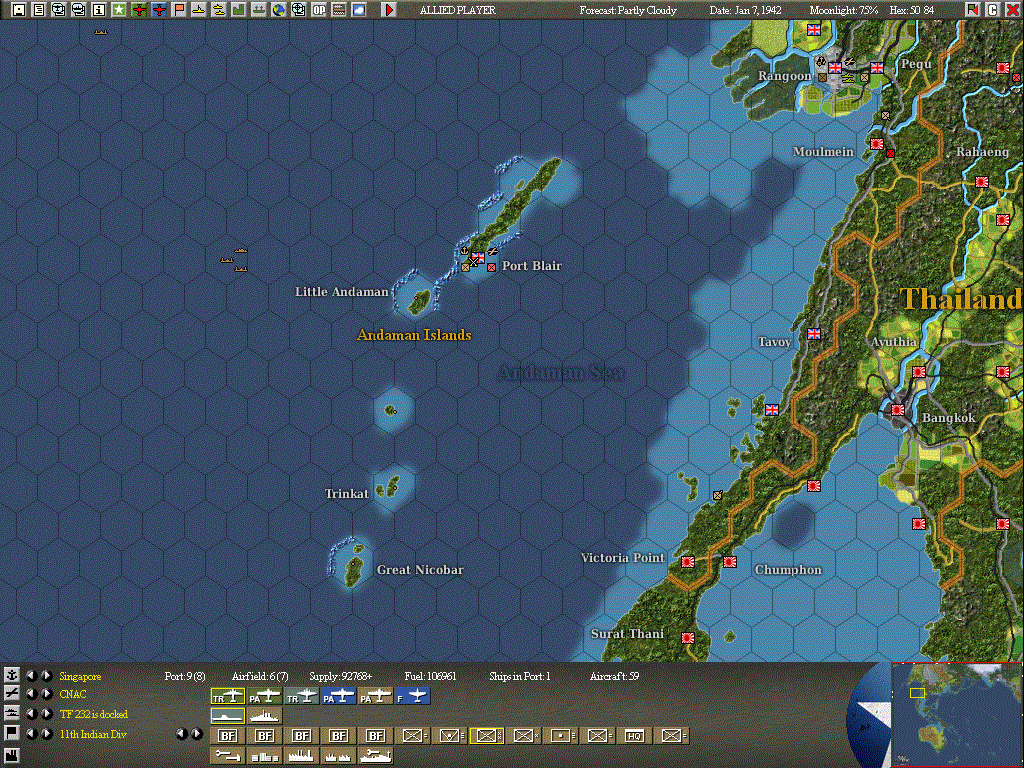Click the shipyard wrench-and-ship industry icon
1024x768 pixels.
(x=376, y=756)
